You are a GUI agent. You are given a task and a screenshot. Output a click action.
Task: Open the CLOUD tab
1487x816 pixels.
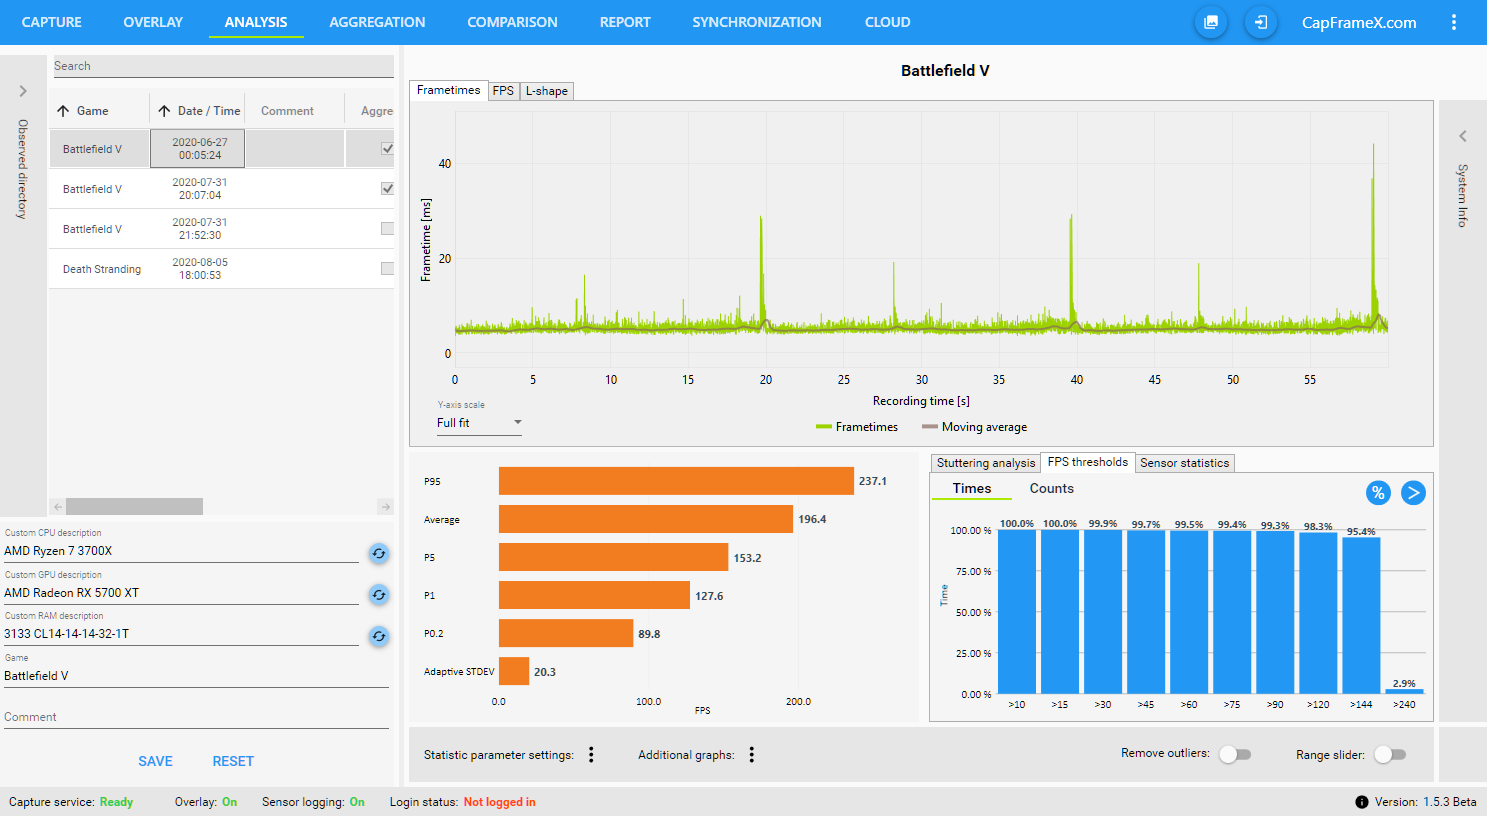888,22
